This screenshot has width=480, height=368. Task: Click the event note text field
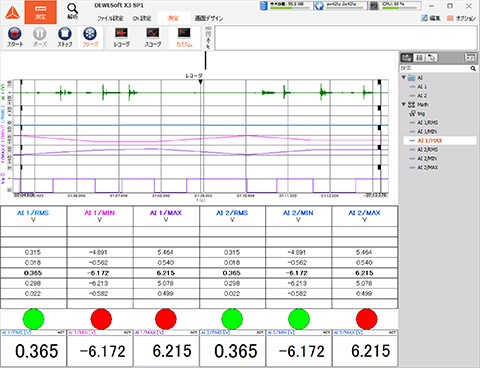click(346, 38)
